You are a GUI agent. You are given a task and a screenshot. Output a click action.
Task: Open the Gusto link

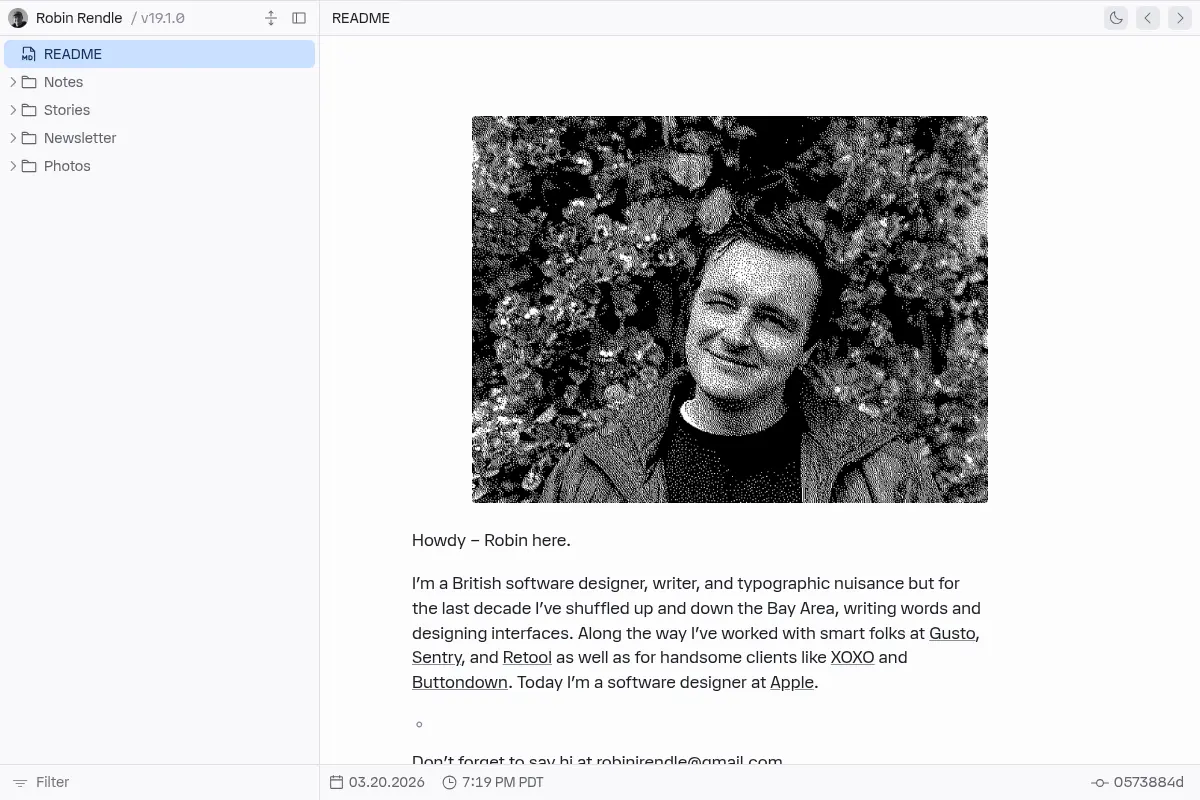952,633
